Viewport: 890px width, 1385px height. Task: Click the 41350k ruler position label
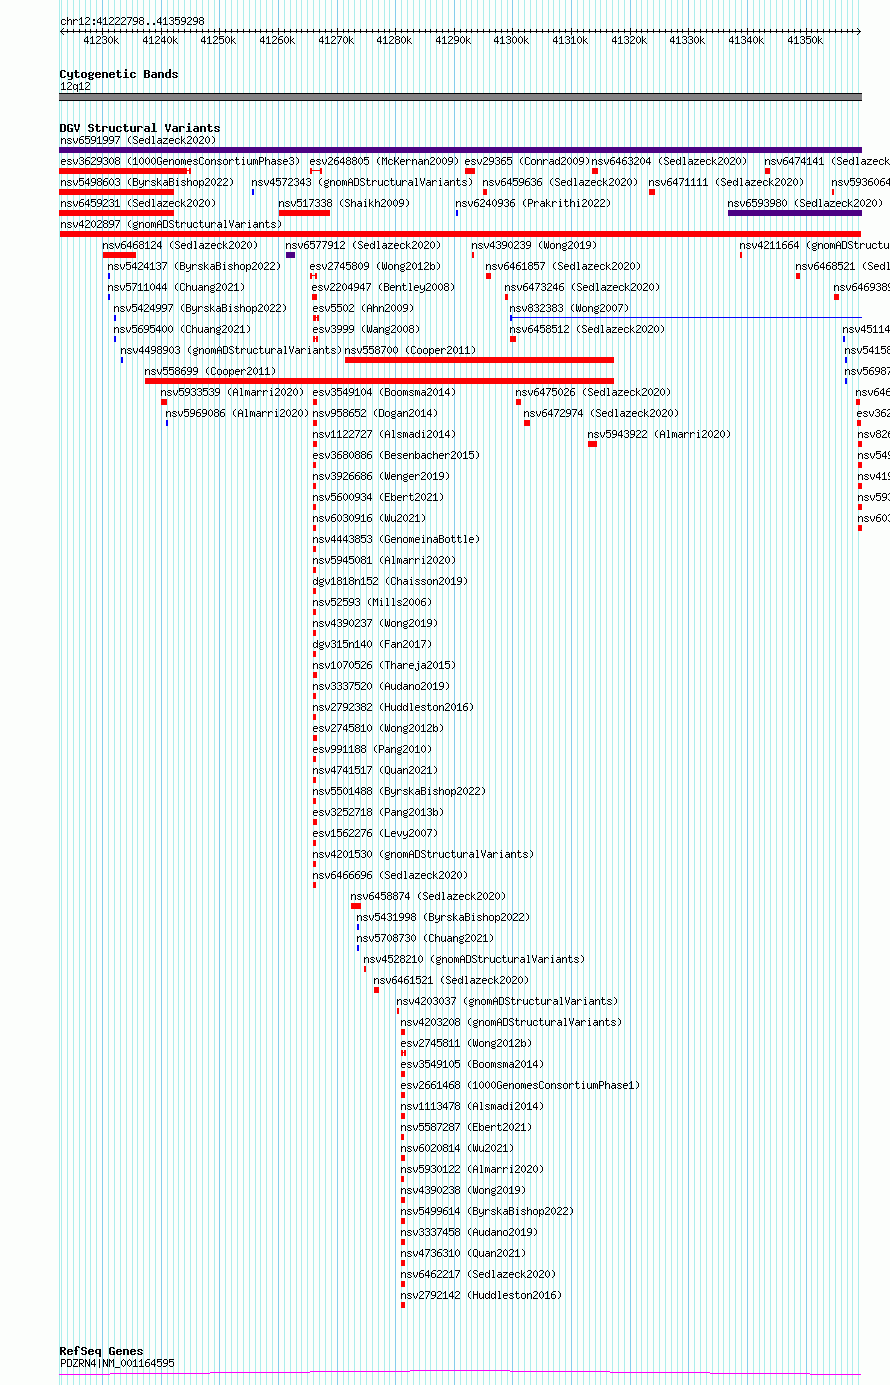[x=805, y=40]
